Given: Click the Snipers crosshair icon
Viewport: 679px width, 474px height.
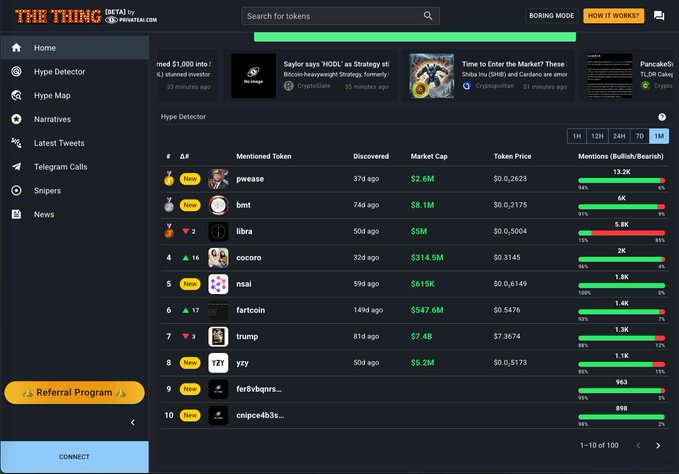Looking at the screenshot, I should (16, 190).
